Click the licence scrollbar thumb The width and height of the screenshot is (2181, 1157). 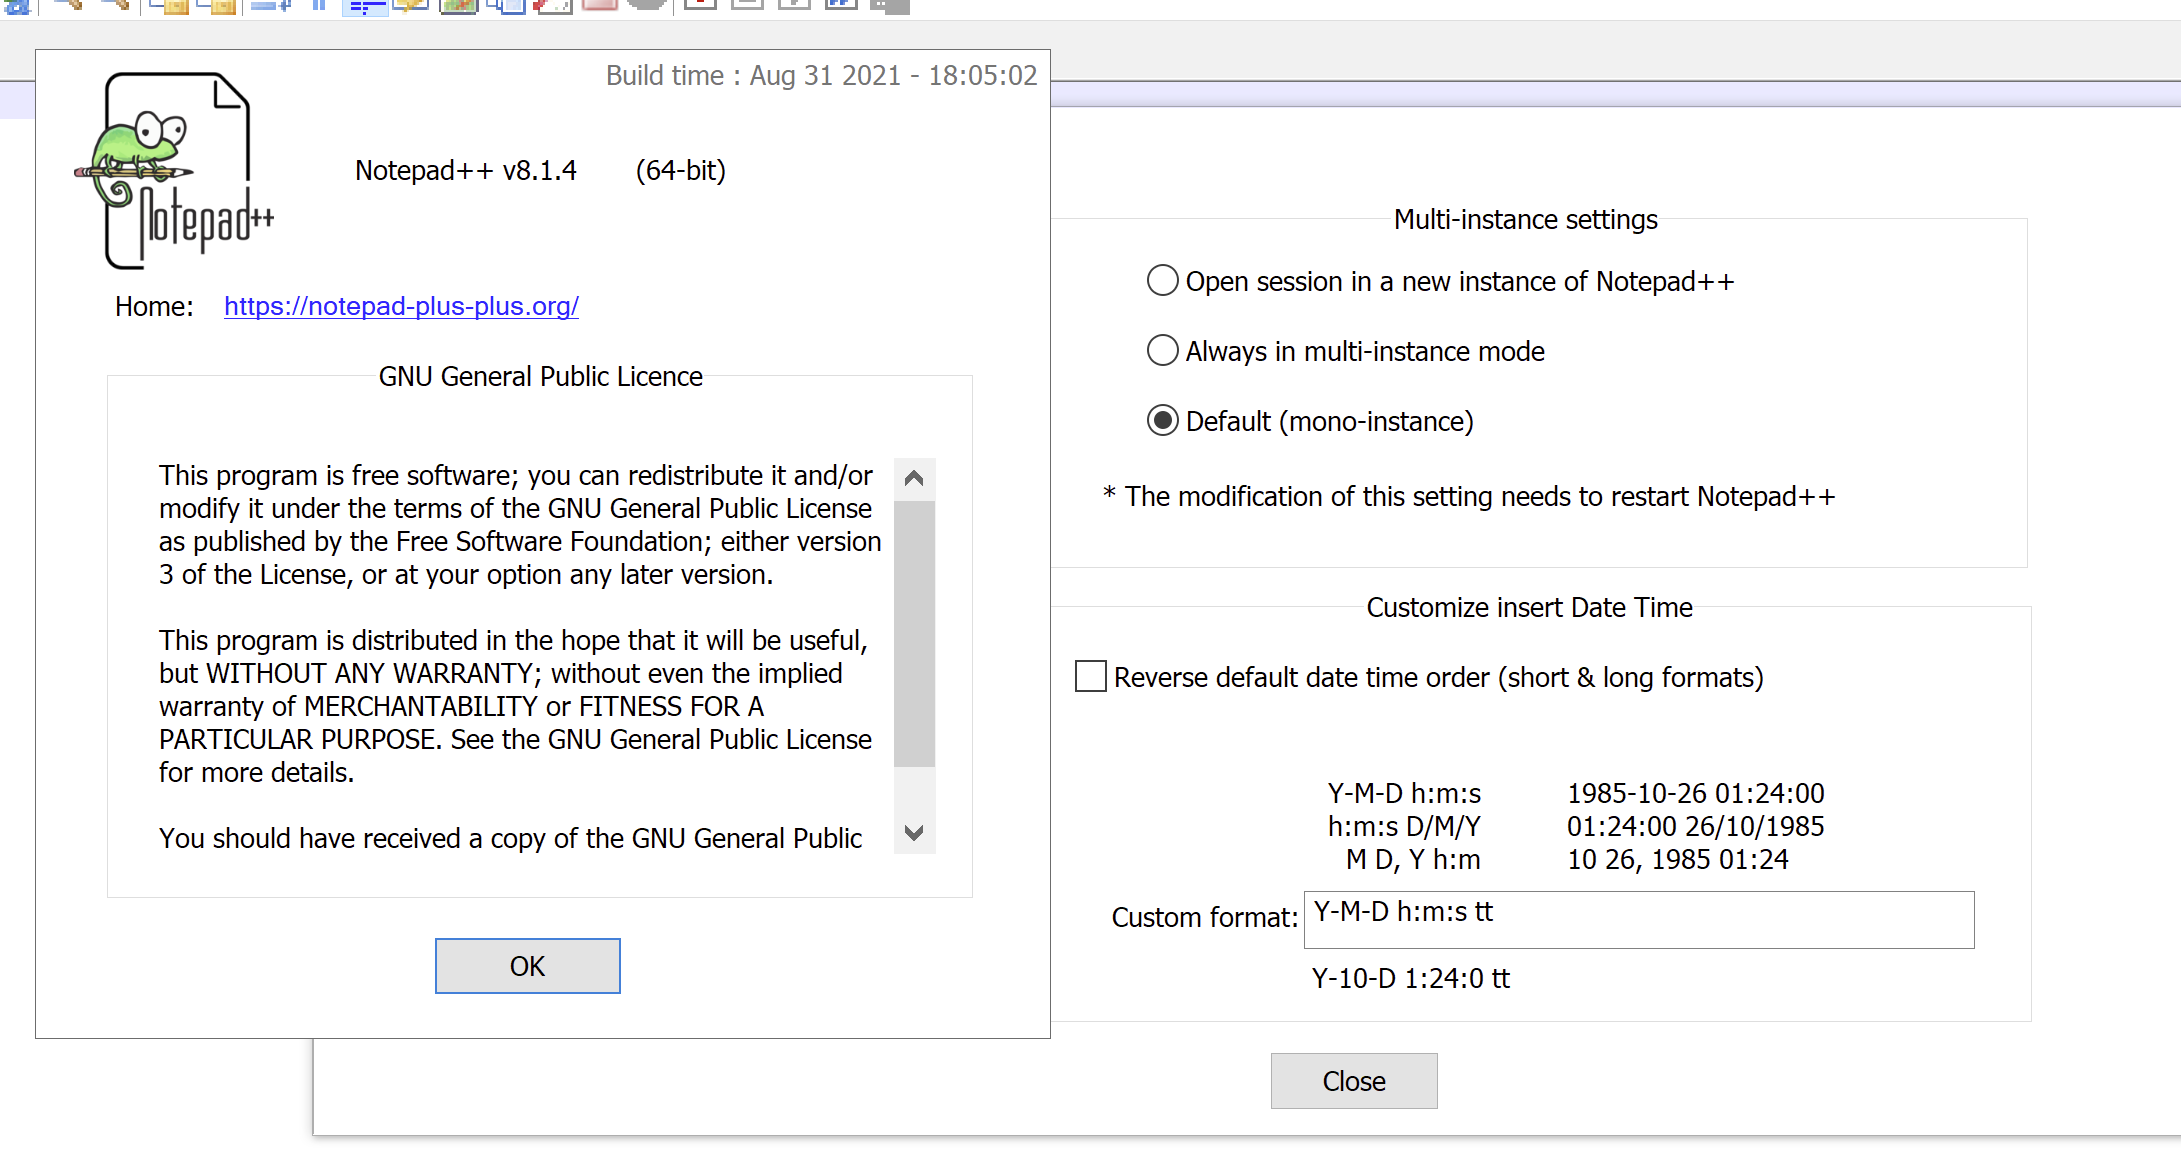(x=913, y=634)
